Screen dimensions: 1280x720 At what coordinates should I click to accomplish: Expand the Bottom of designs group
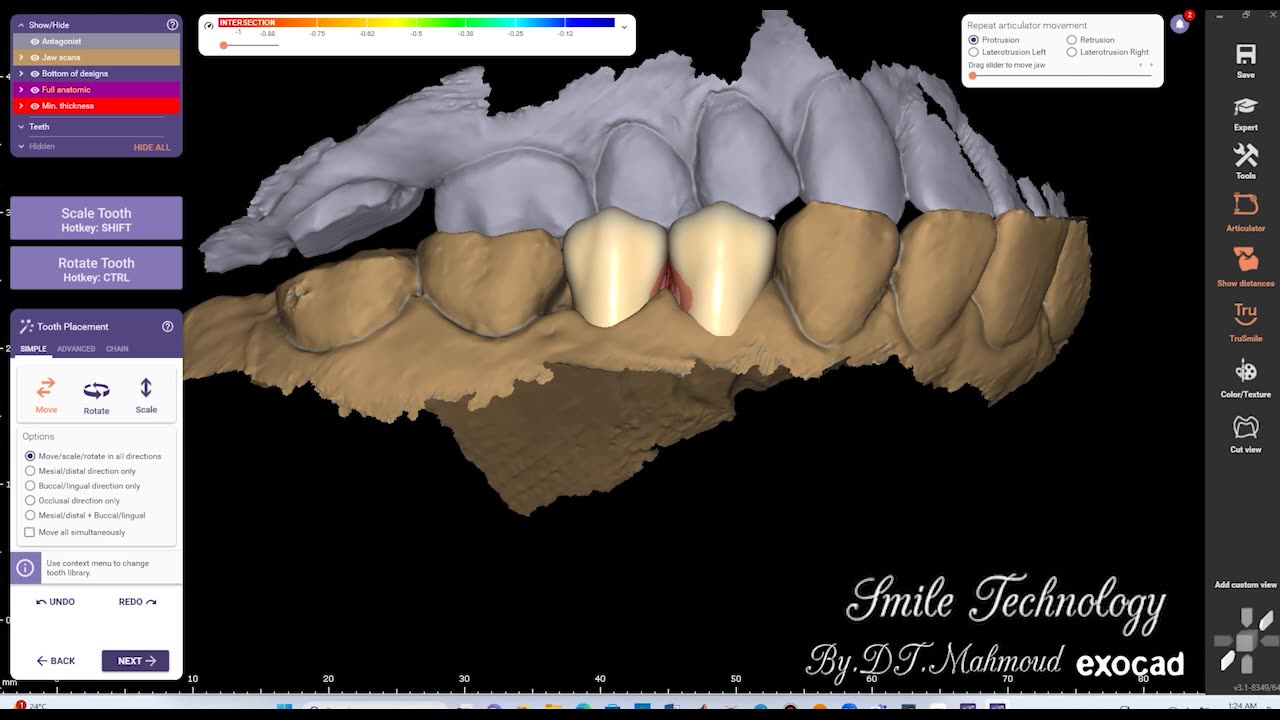pyautogui.click(x=21, y=73)
